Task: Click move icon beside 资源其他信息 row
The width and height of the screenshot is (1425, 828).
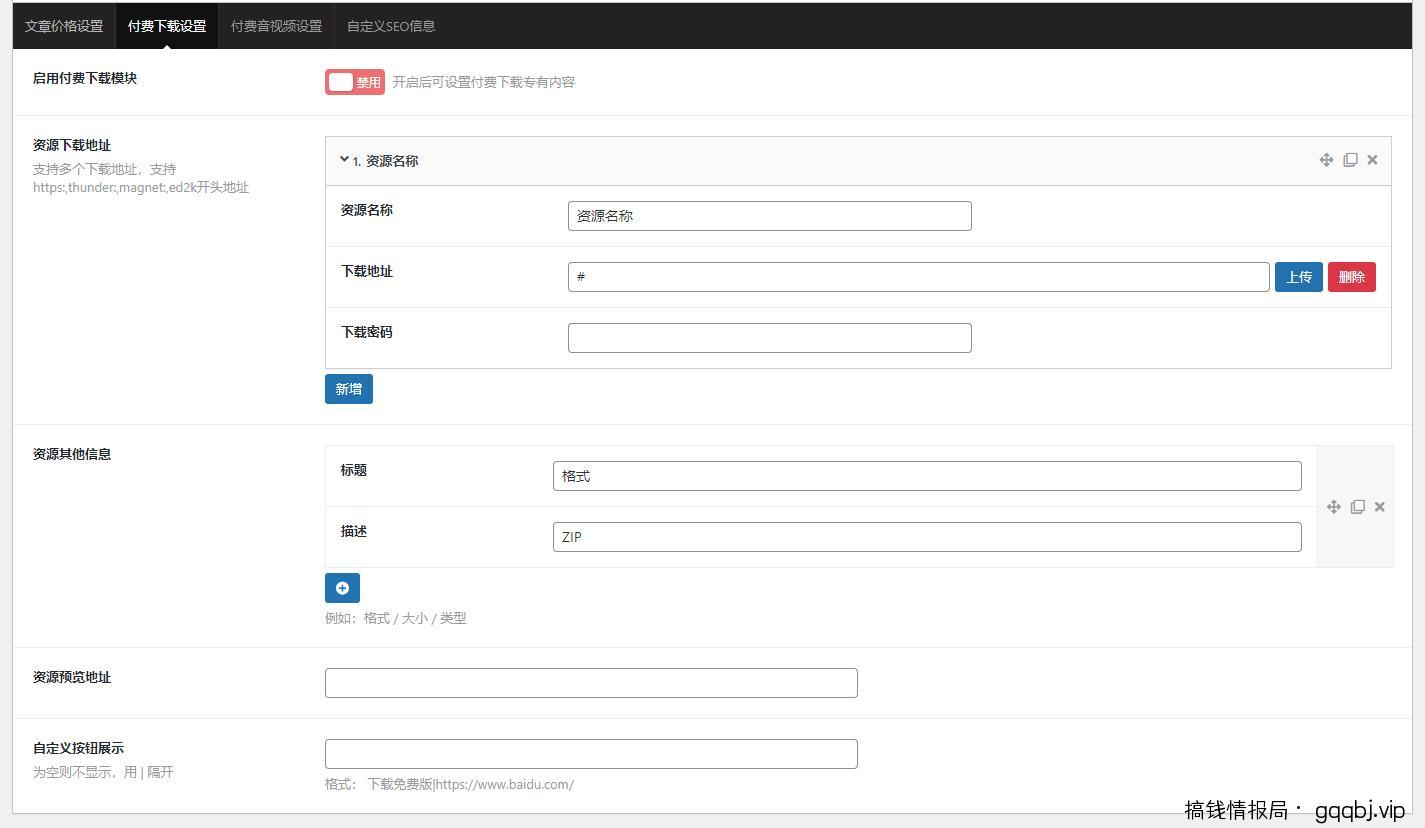Action: click(1333, 507)
